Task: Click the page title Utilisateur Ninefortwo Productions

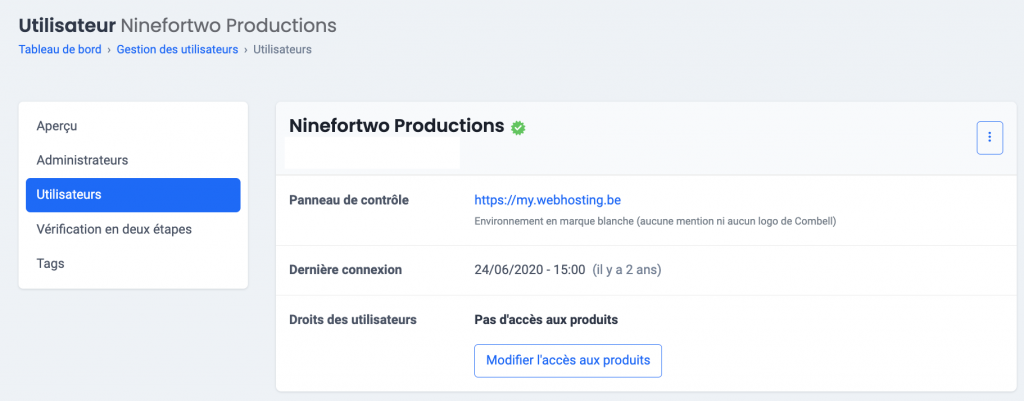Action: pyautogui.click(x=178, y=24)
